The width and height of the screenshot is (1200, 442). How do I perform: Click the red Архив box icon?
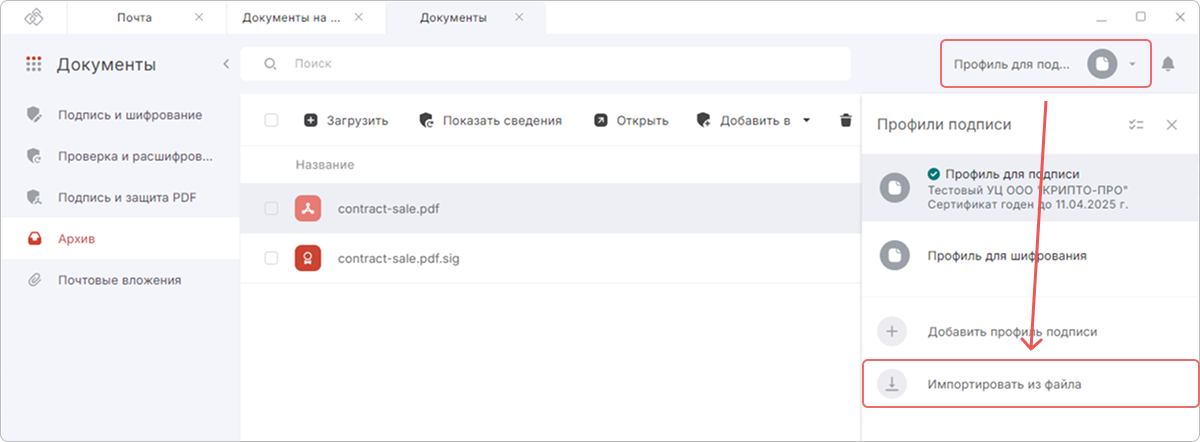click(34, 239)
